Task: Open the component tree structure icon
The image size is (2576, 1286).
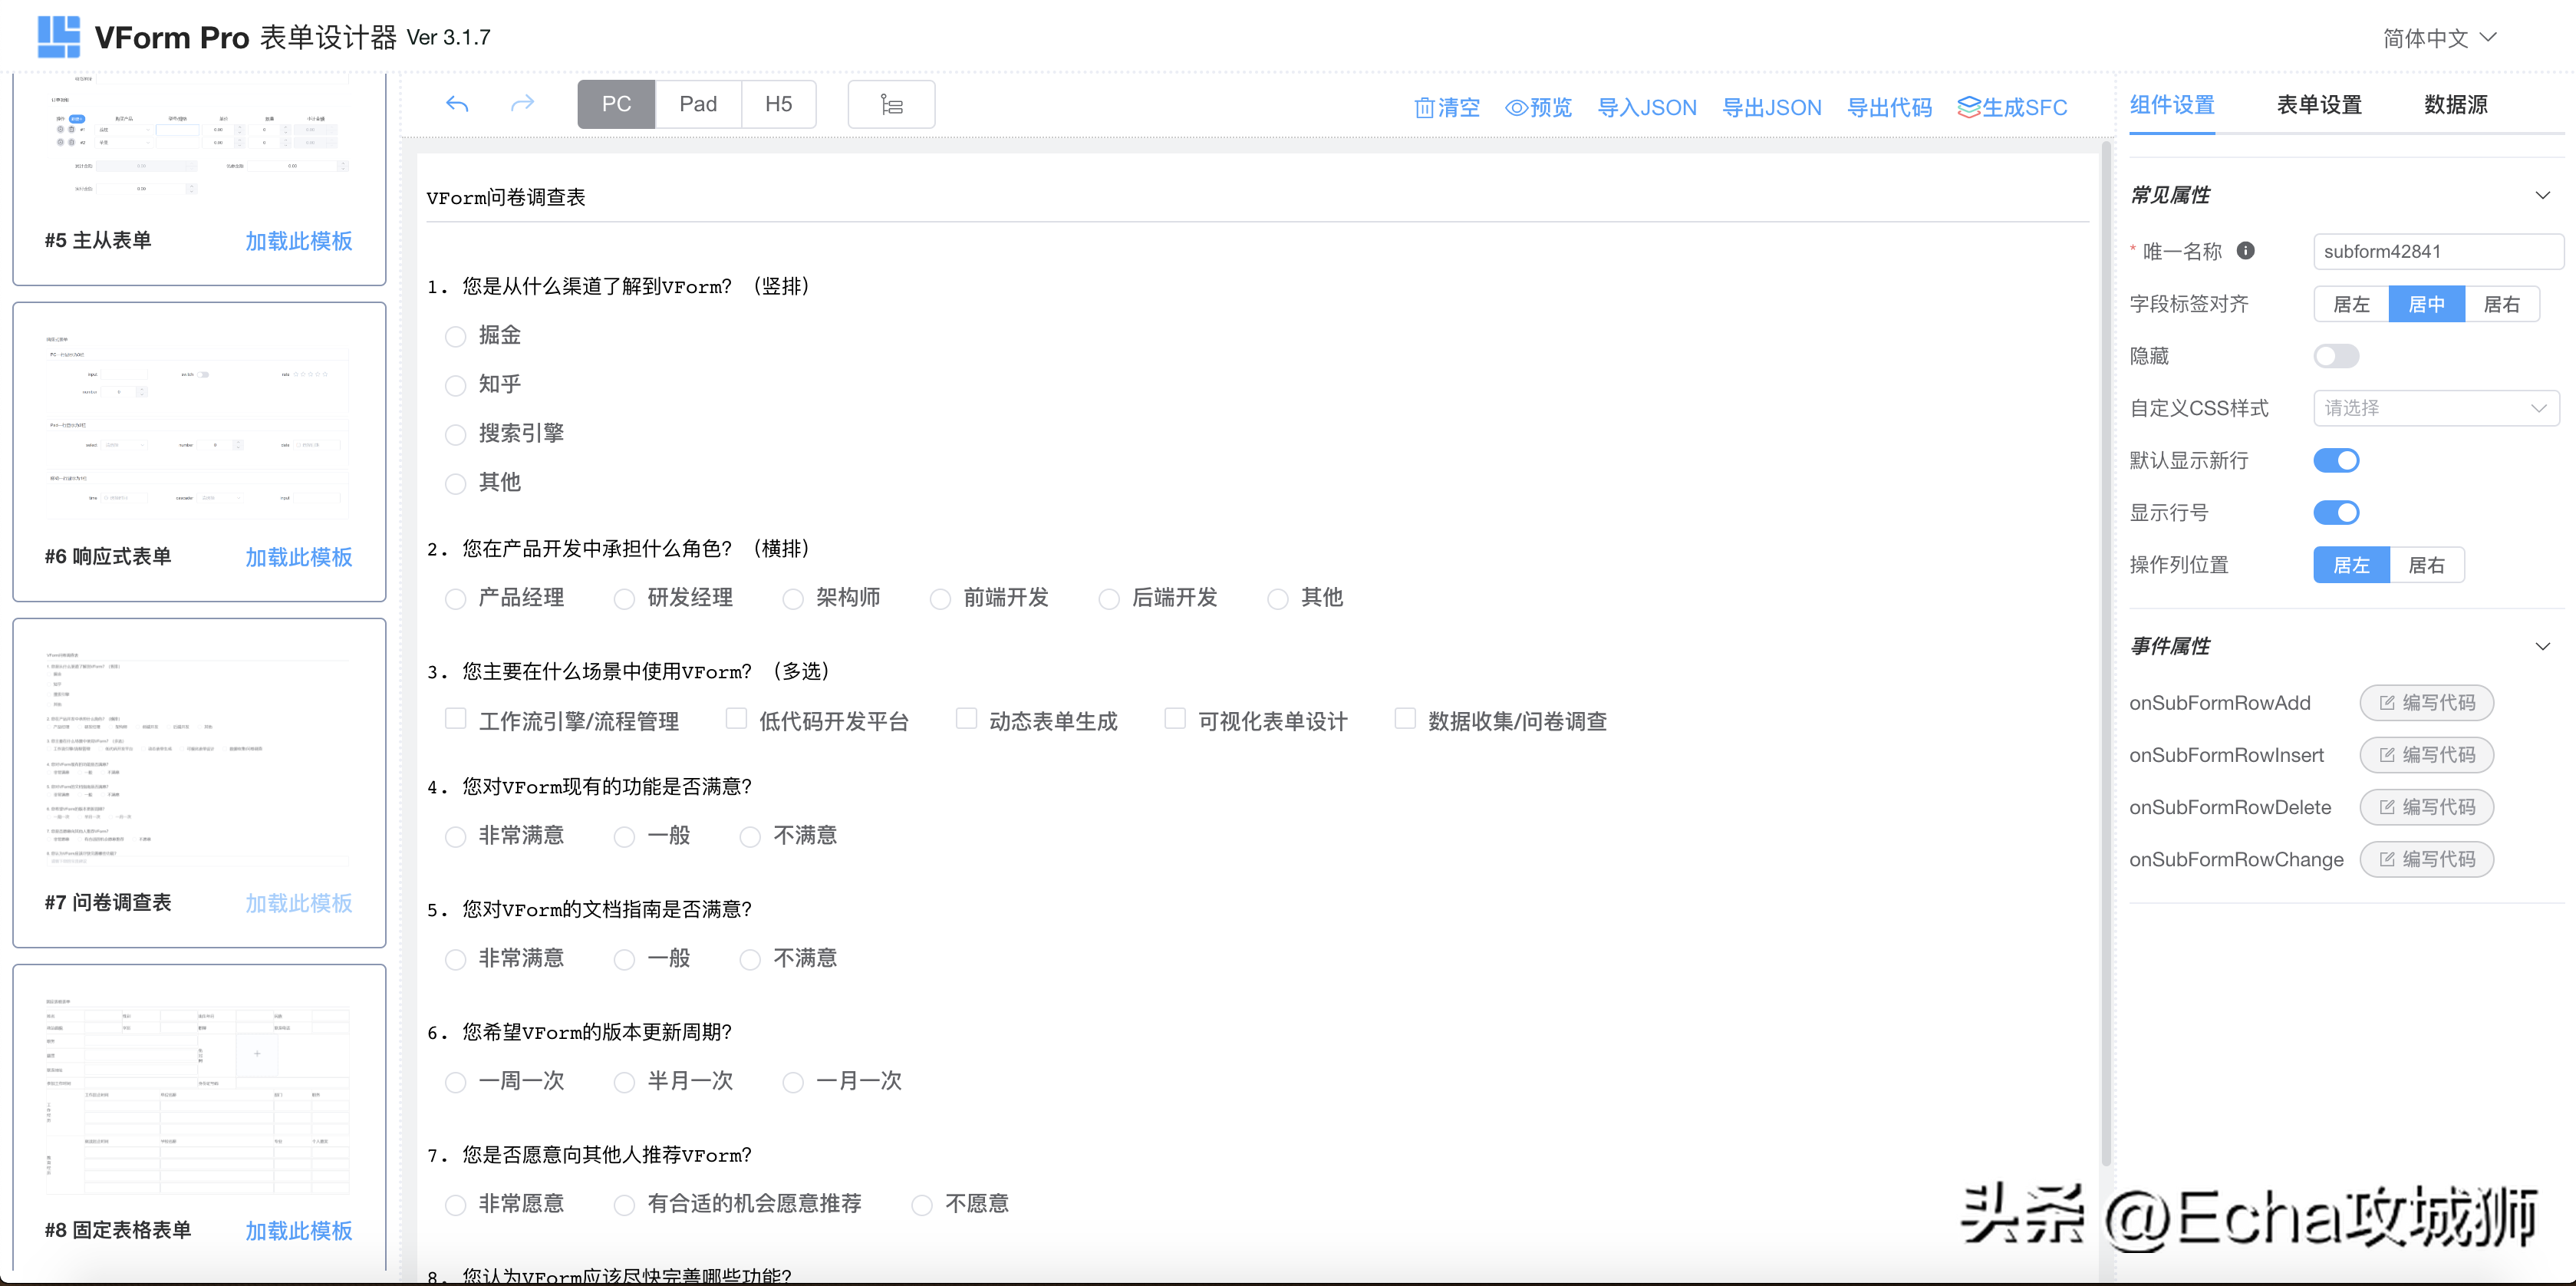Action: [891, 104]
